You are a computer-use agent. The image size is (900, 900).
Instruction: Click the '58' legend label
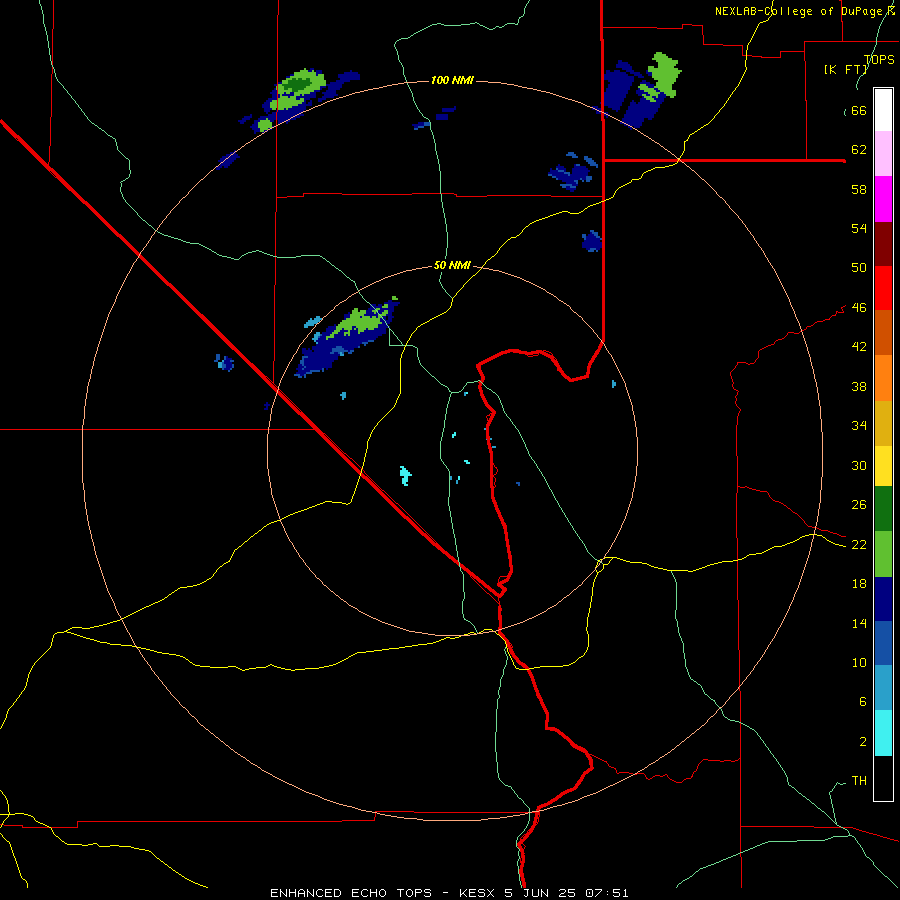[x=859, y=189]
